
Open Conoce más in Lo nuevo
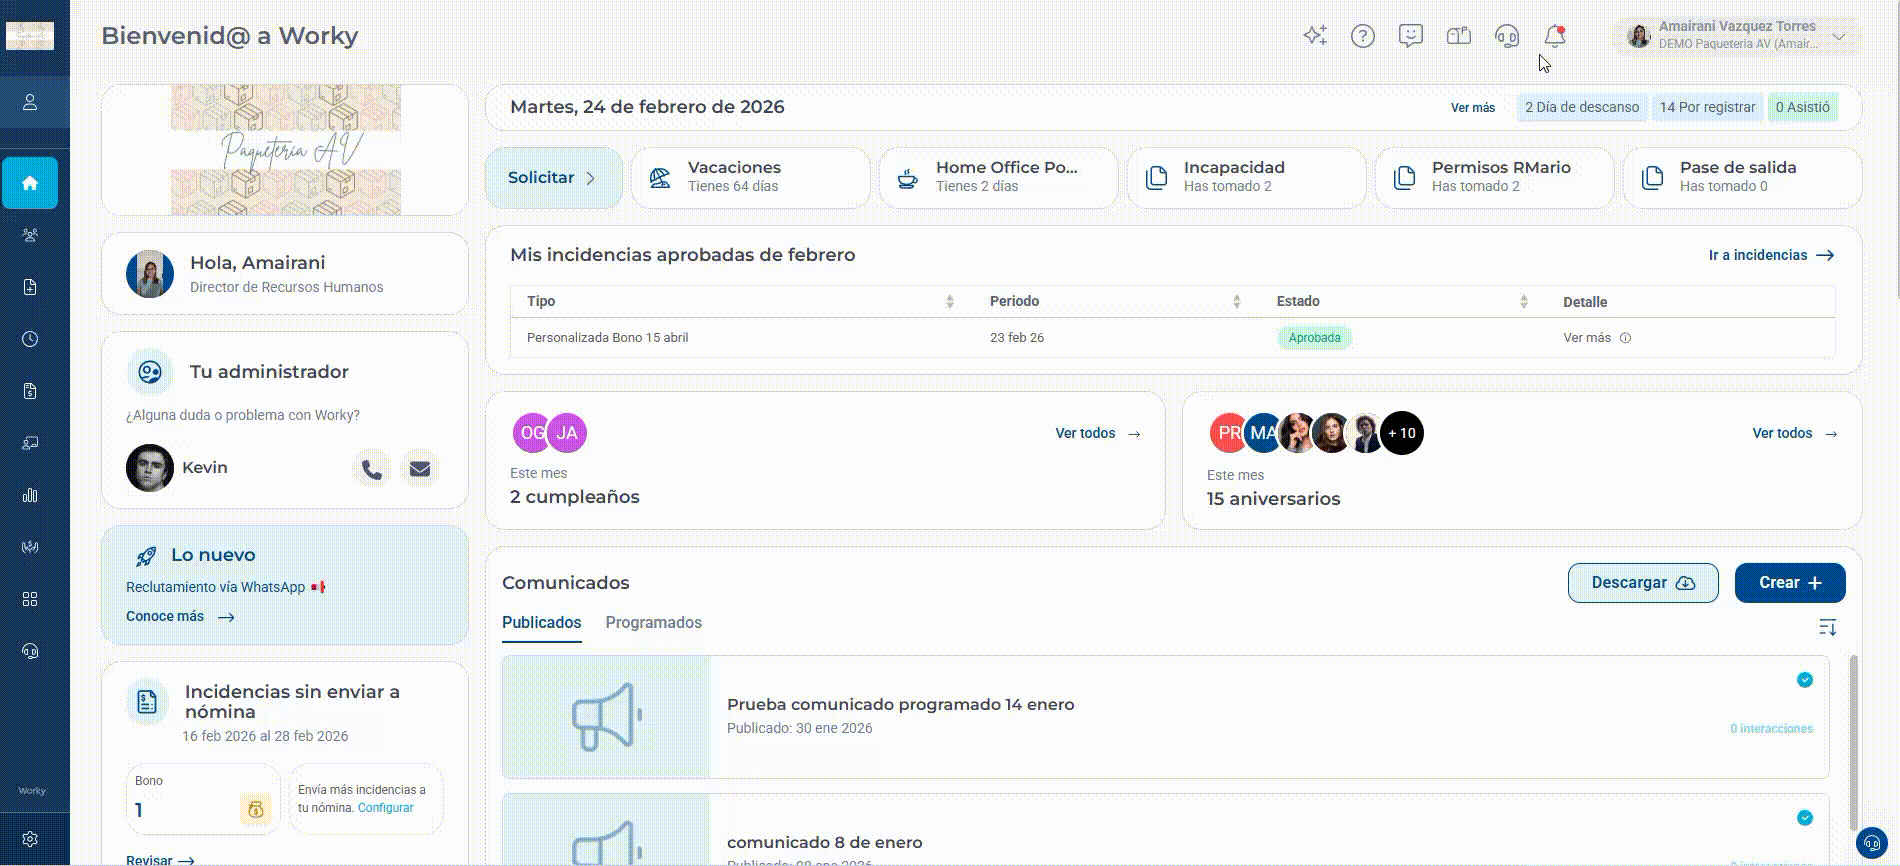tap(180, 617)
